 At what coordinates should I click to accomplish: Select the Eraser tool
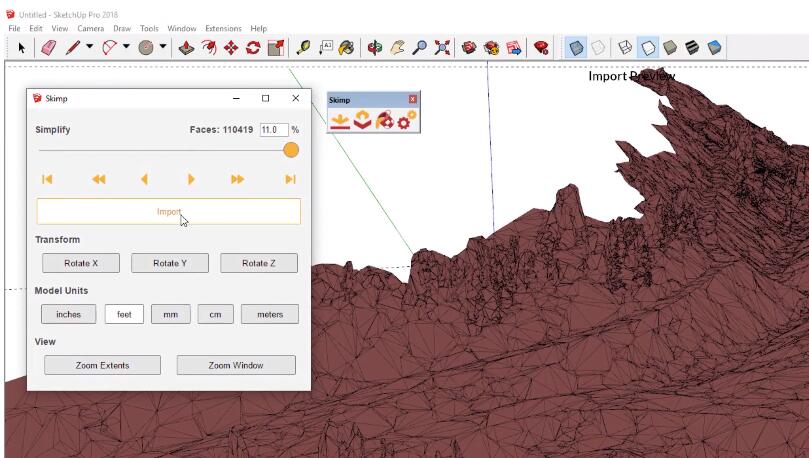point(48,48)
